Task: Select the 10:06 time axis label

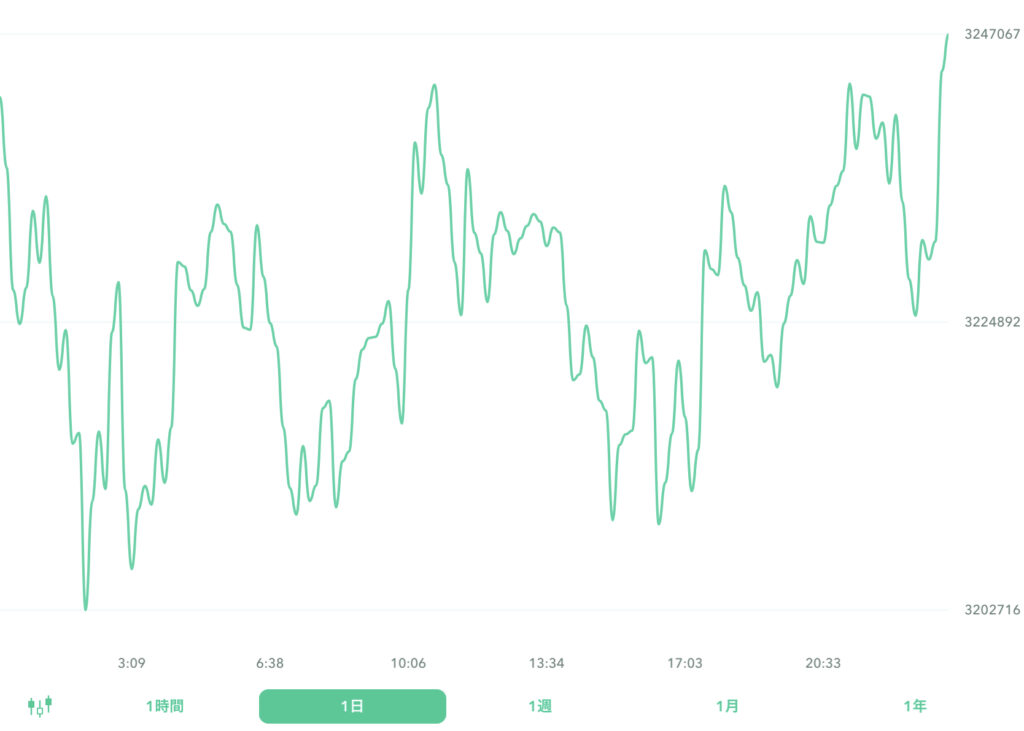Action: click(x=408, y=663)
